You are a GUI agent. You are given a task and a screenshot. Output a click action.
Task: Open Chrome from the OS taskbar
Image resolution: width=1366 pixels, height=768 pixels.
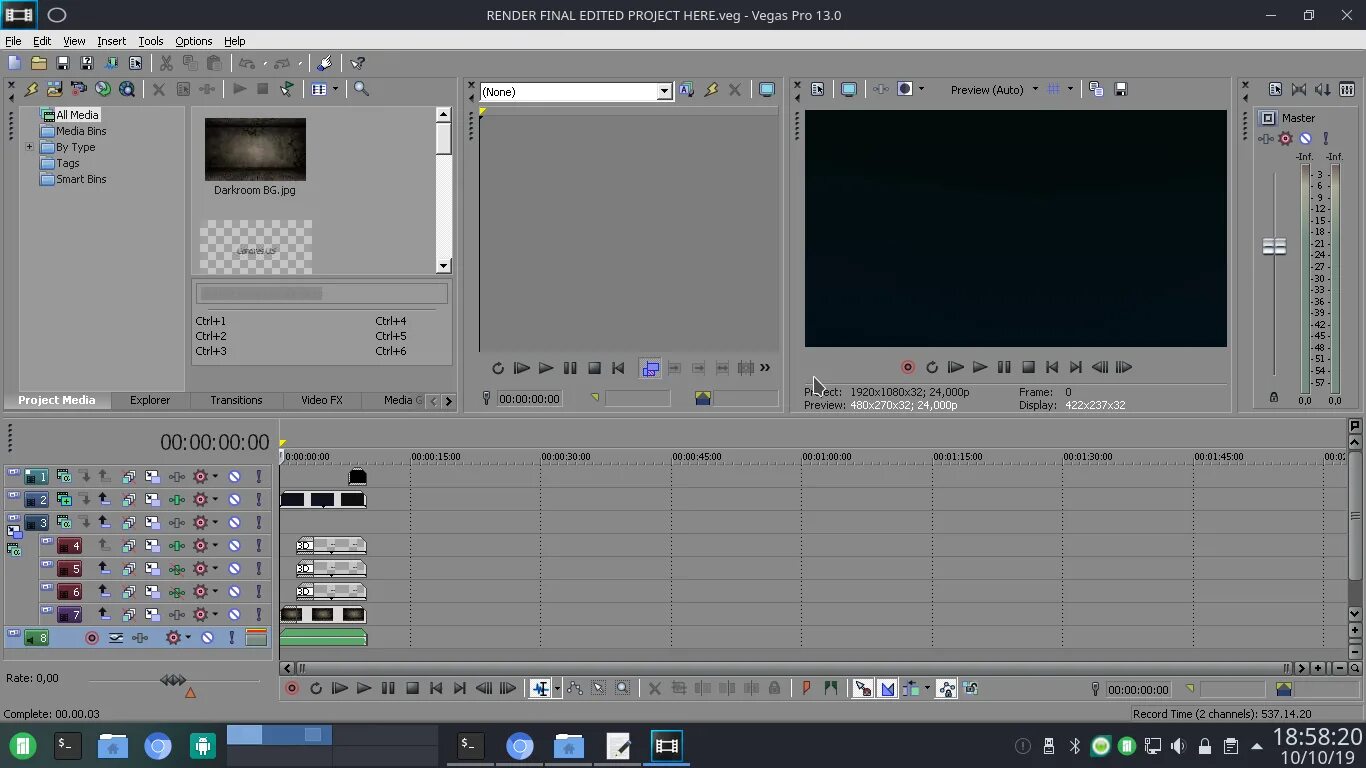click(158, 746)
